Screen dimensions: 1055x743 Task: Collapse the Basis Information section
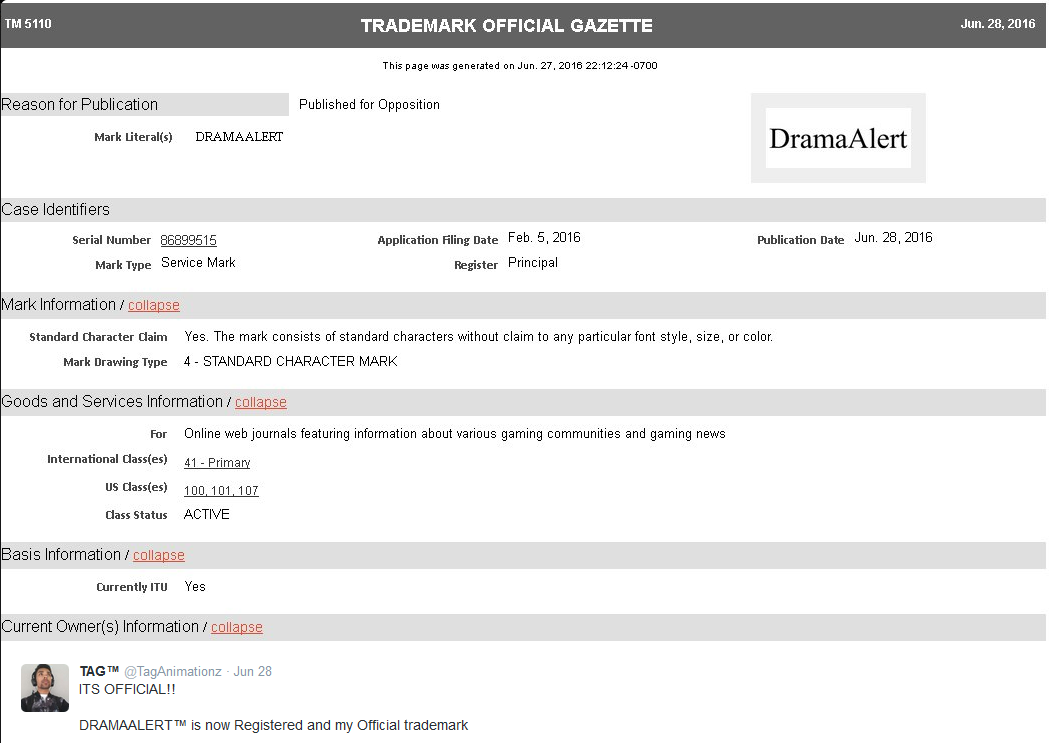[158, 555]
